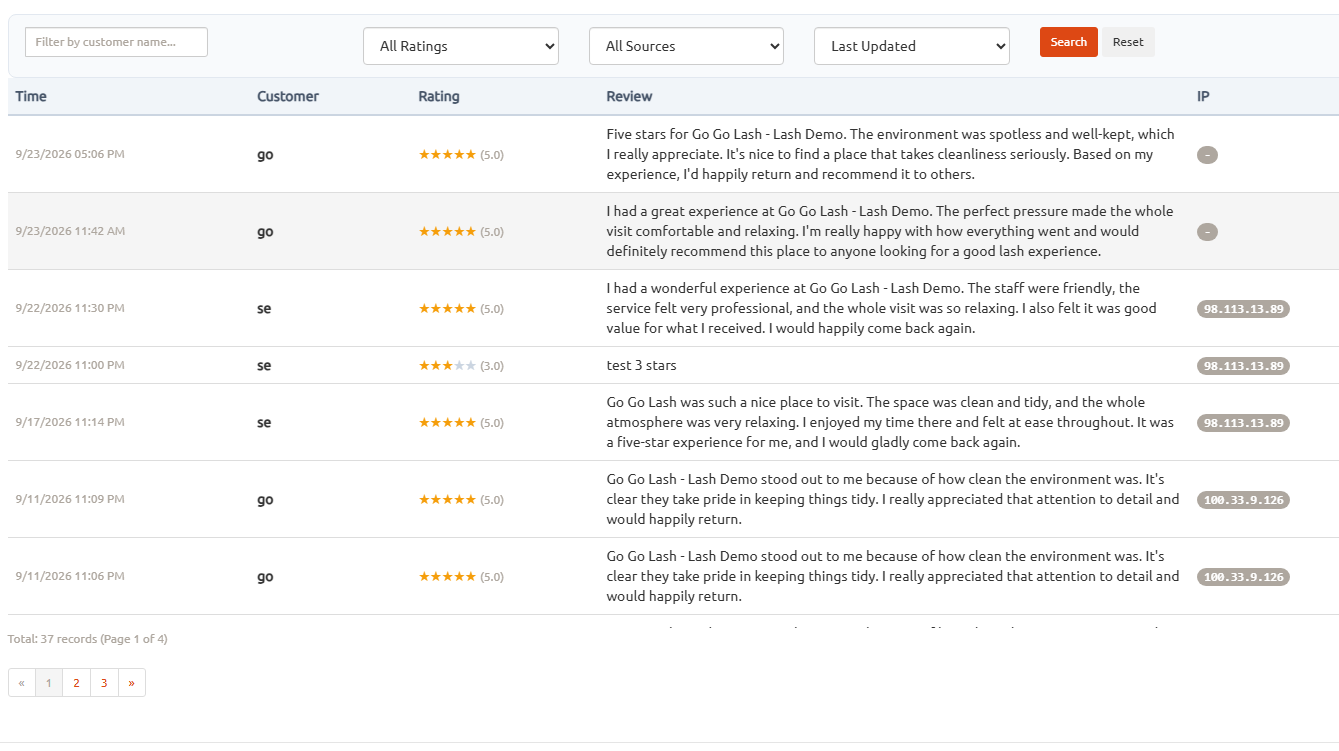Focus the customer name filter field

pyautogui.click(x=116, y=42)
